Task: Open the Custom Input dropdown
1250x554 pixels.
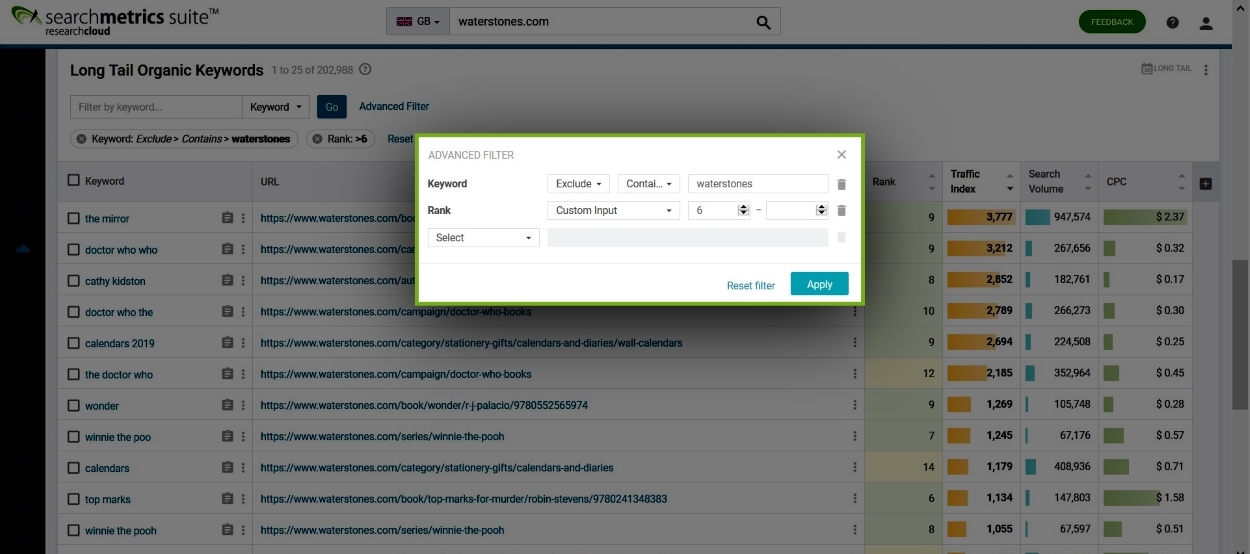Action: (613, 210)
